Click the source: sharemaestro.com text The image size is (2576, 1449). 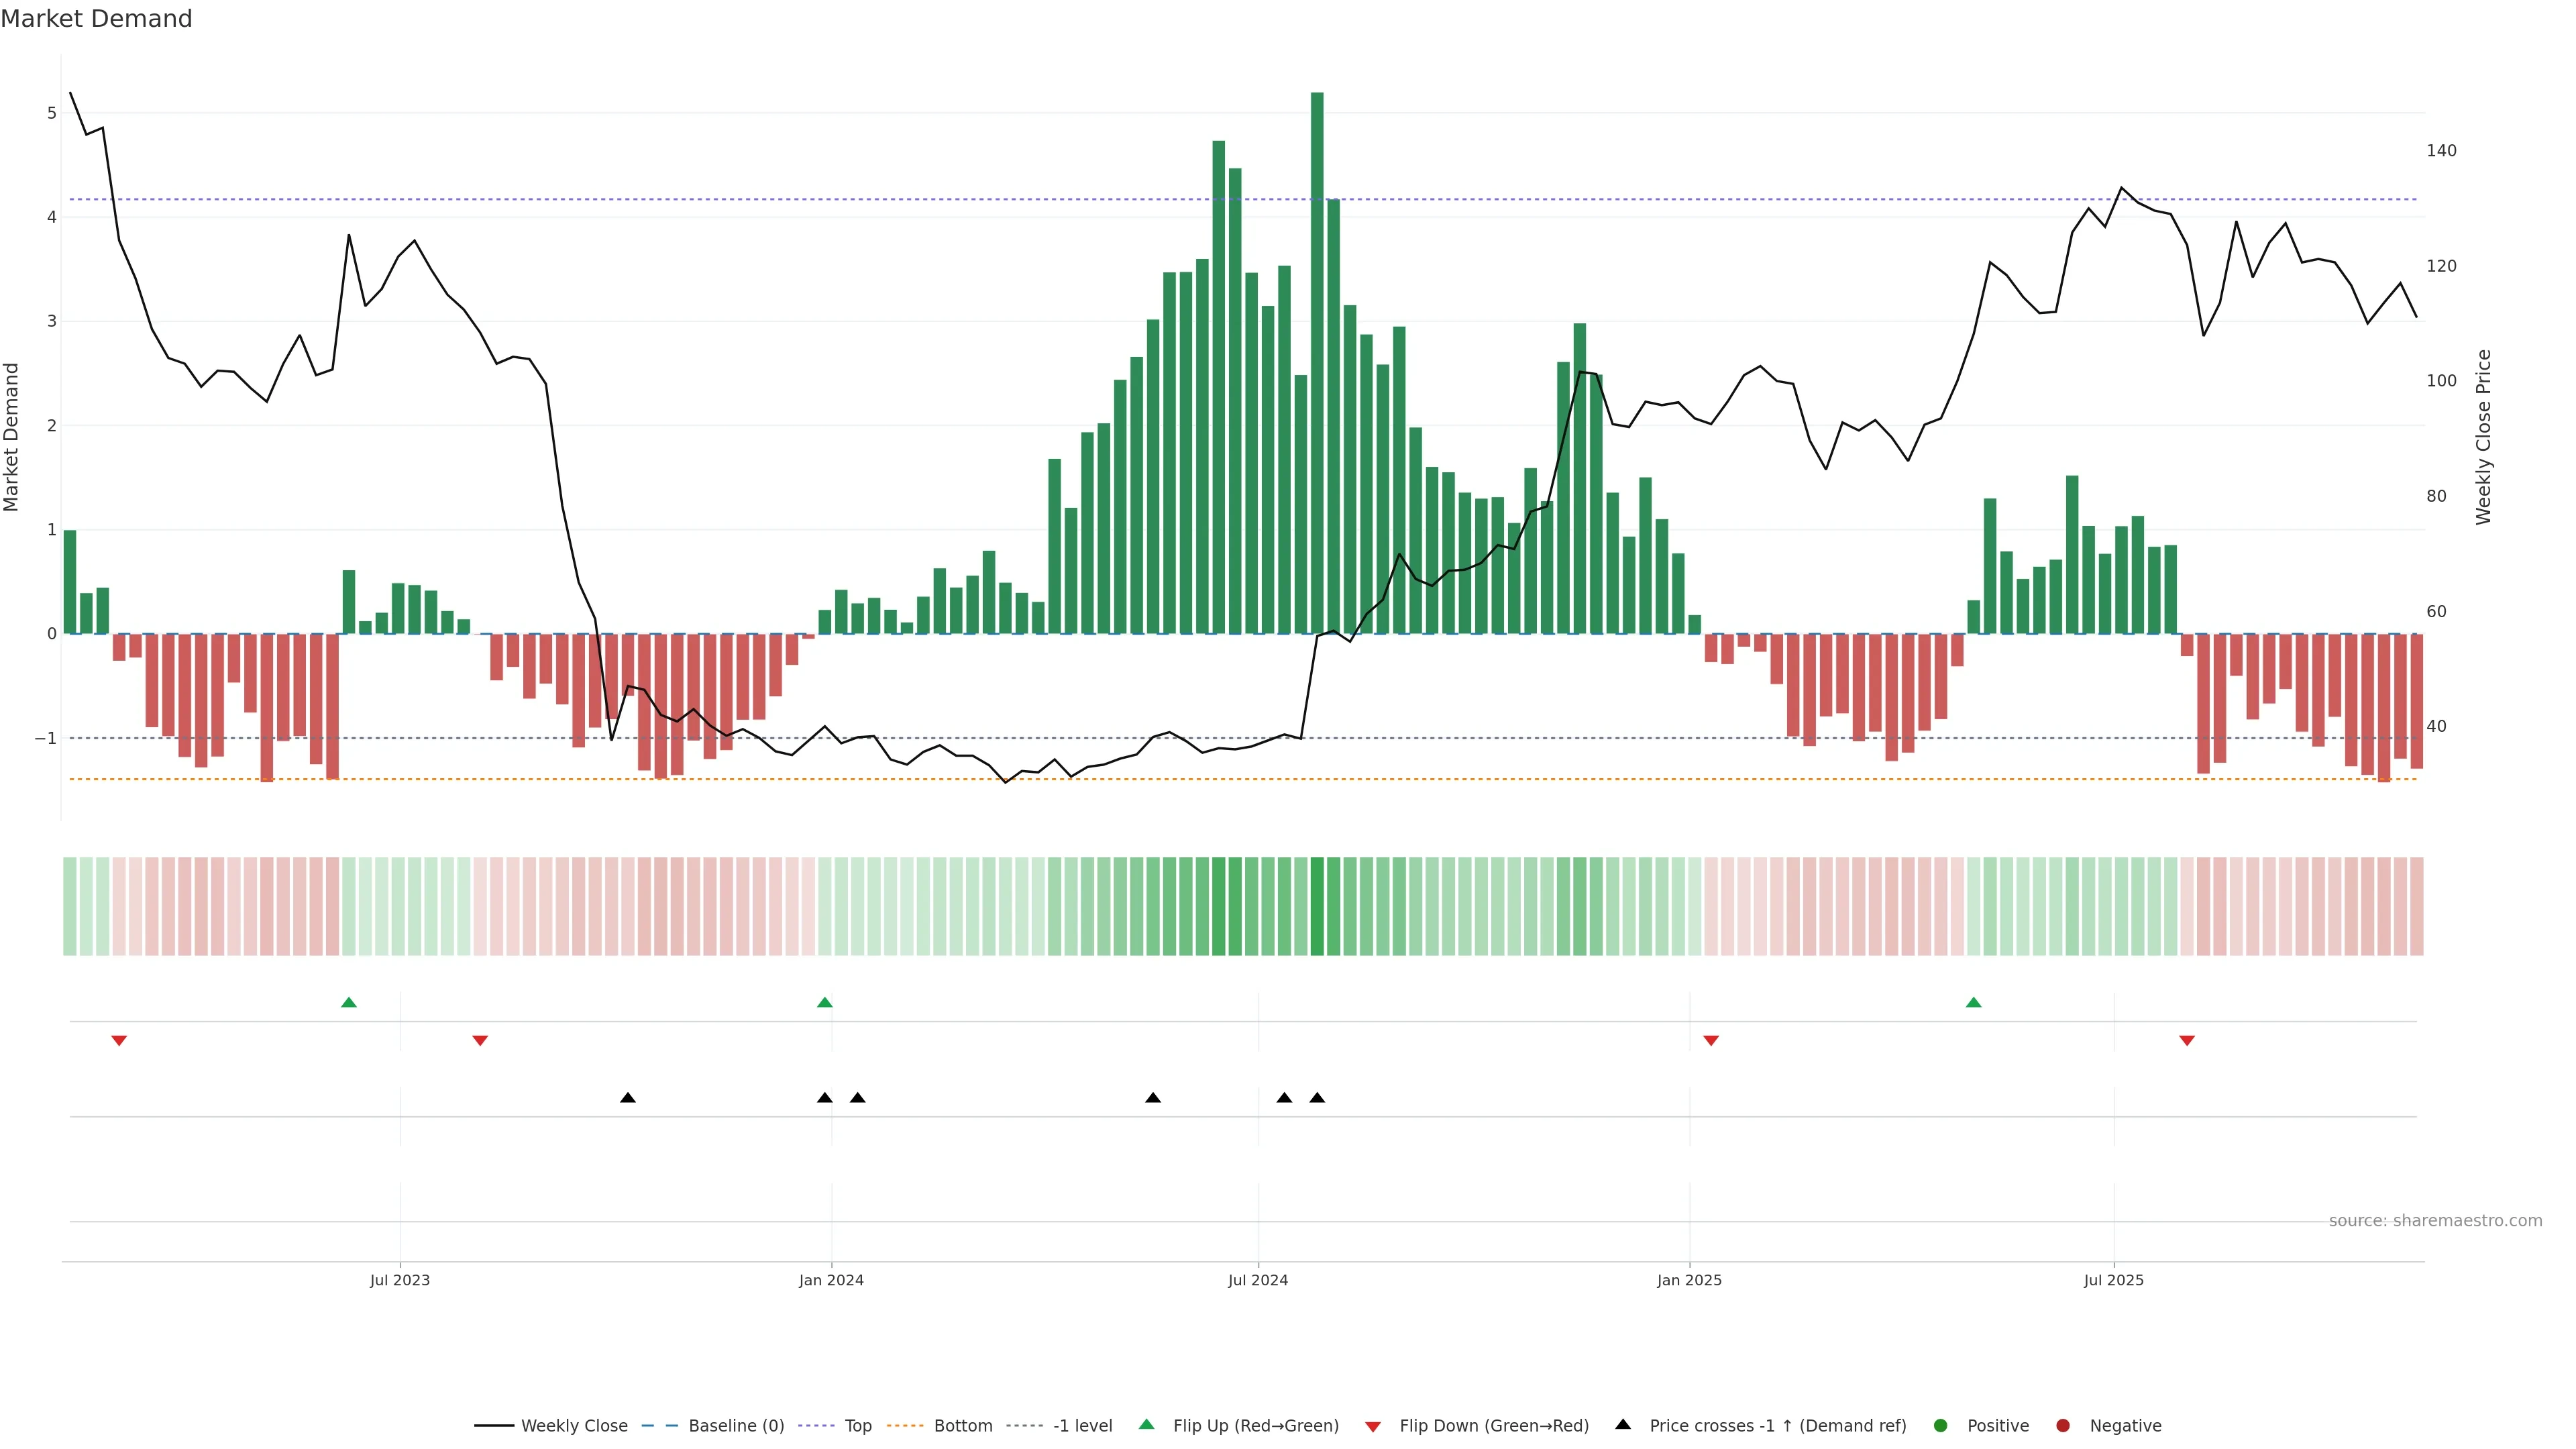(x=2435, y=1220)
